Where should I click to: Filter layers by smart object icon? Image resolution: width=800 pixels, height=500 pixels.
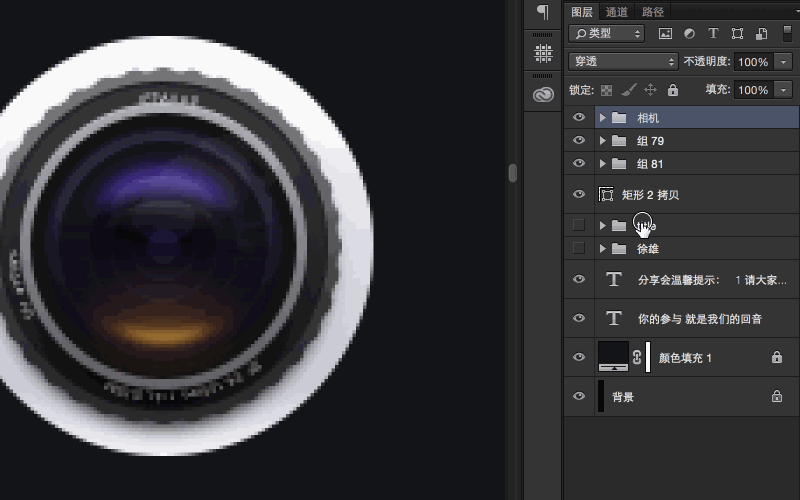761,33
